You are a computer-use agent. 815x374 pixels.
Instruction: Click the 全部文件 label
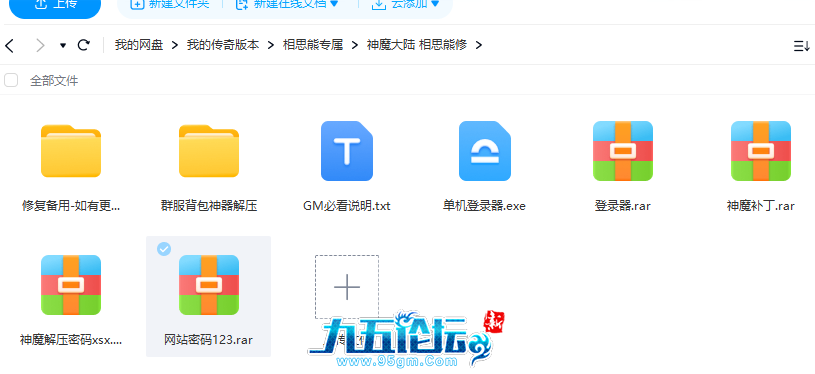click(54, 81)
